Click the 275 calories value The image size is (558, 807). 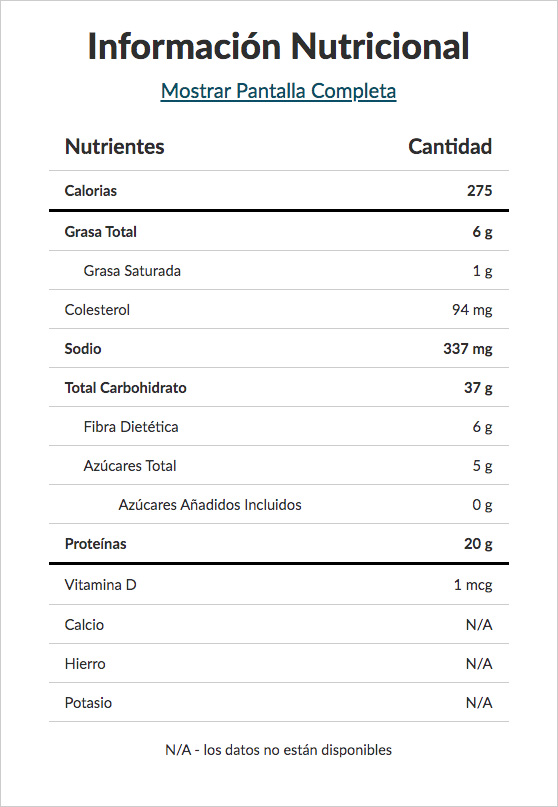[x=480, y=191]
